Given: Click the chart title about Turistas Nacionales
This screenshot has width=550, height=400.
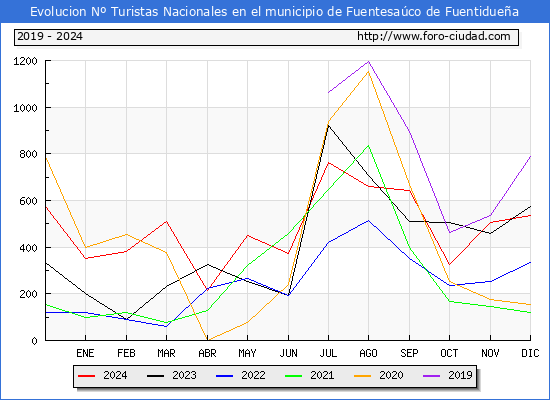Looking at the screenshot, I should 274,12.
